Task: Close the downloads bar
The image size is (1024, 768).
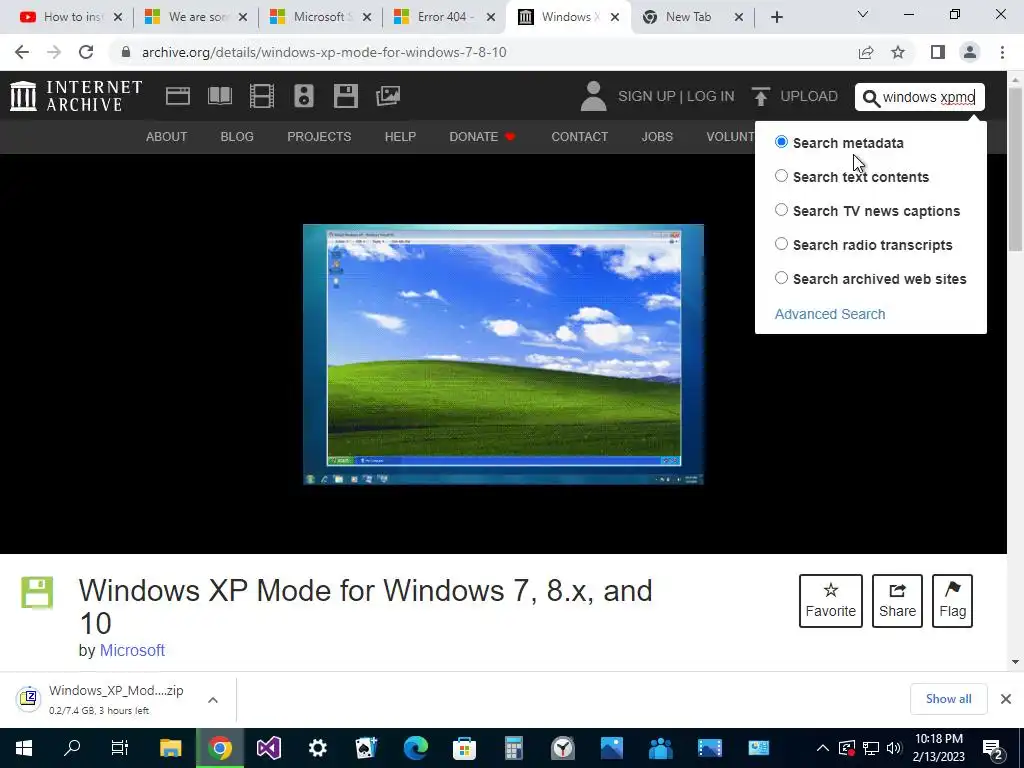Action: [1006, 699]
